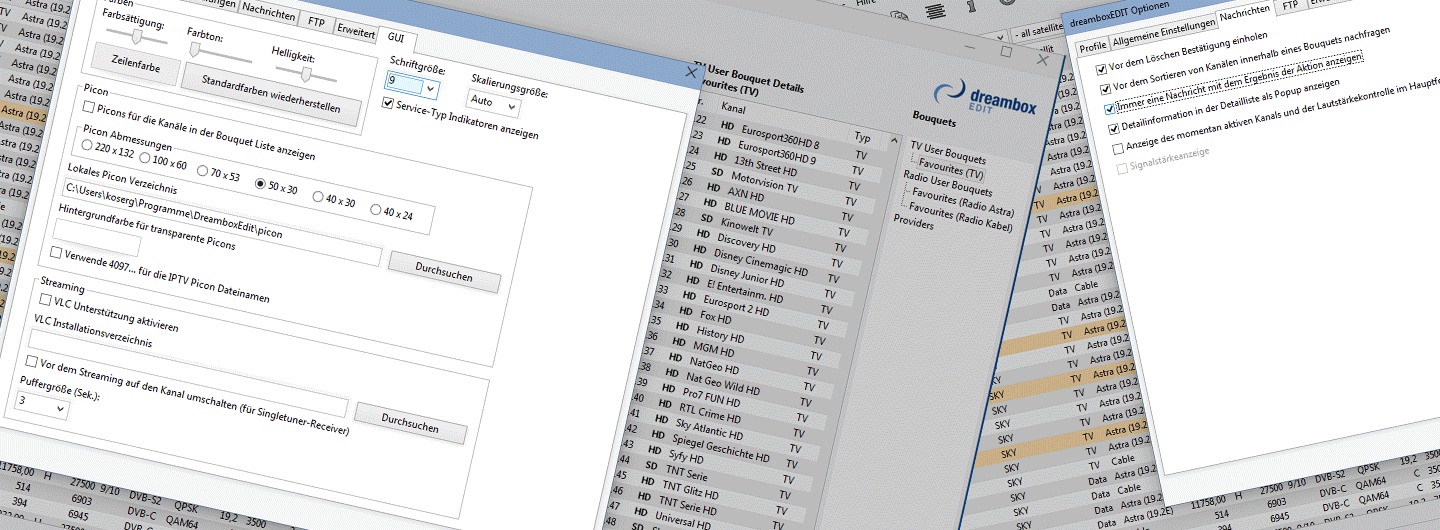
Task: Maximize the TV User Bouquet Details window
Action: point(1006,51)
